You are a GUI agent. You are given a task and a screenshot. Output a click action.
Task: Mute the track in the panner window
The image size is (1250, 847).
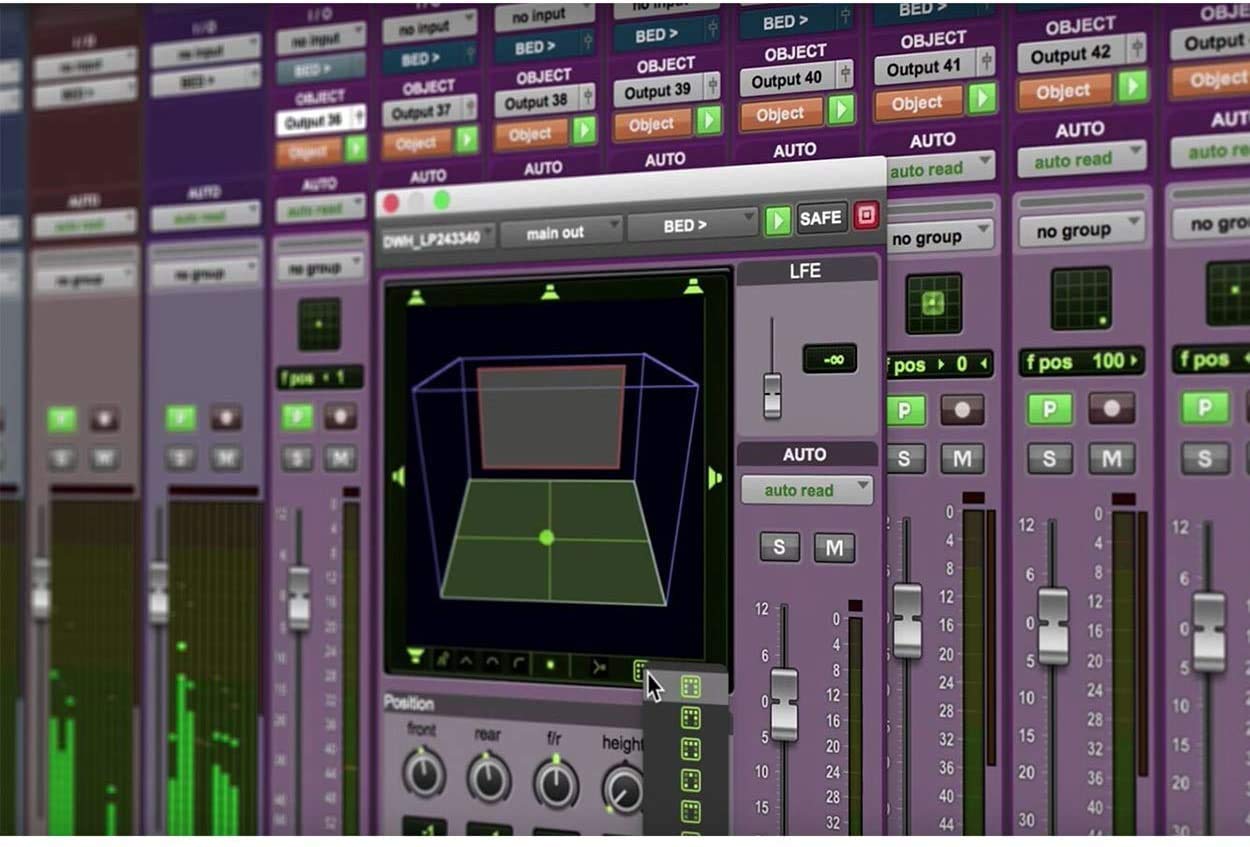point(834,547)
